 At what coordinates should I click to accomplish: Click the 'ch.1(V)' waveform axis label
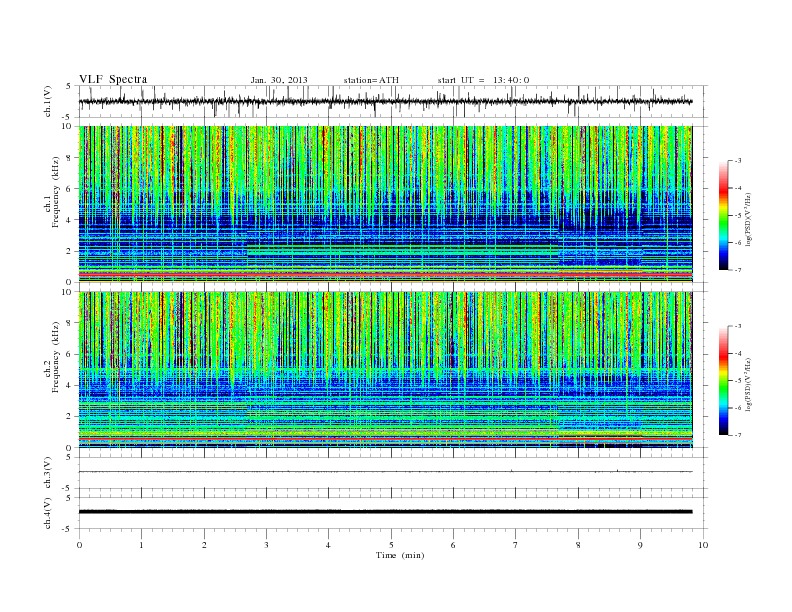coord(48,101)
